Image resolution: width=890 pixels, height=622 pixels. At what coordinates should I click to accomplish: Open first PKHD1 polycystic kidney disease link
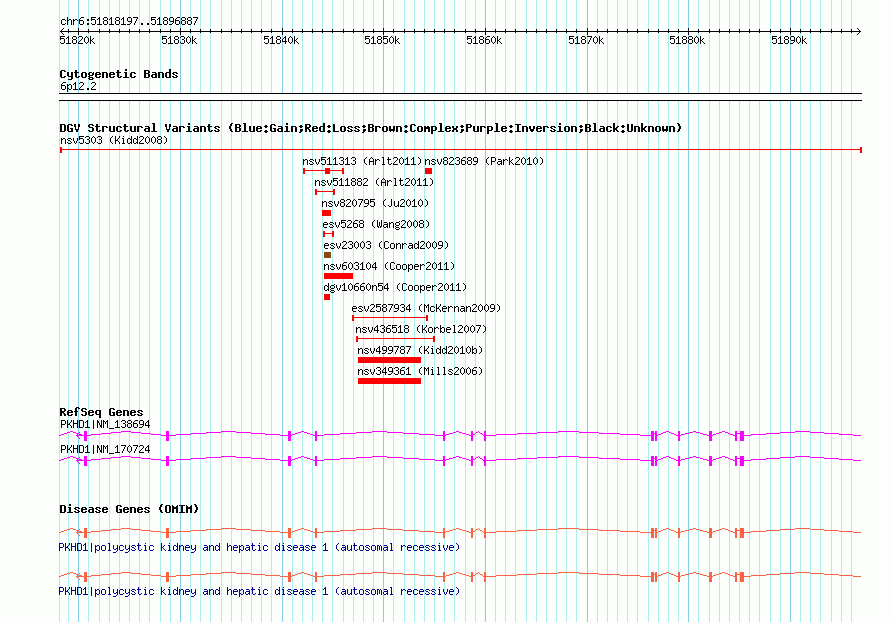[x=259, y=547]
